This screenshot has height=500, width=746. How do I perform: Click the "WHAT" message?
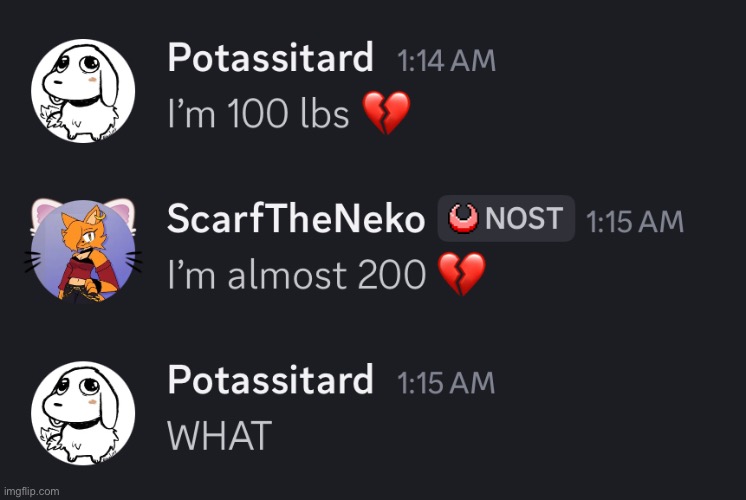pyautogui.click(x=219, y=436)
